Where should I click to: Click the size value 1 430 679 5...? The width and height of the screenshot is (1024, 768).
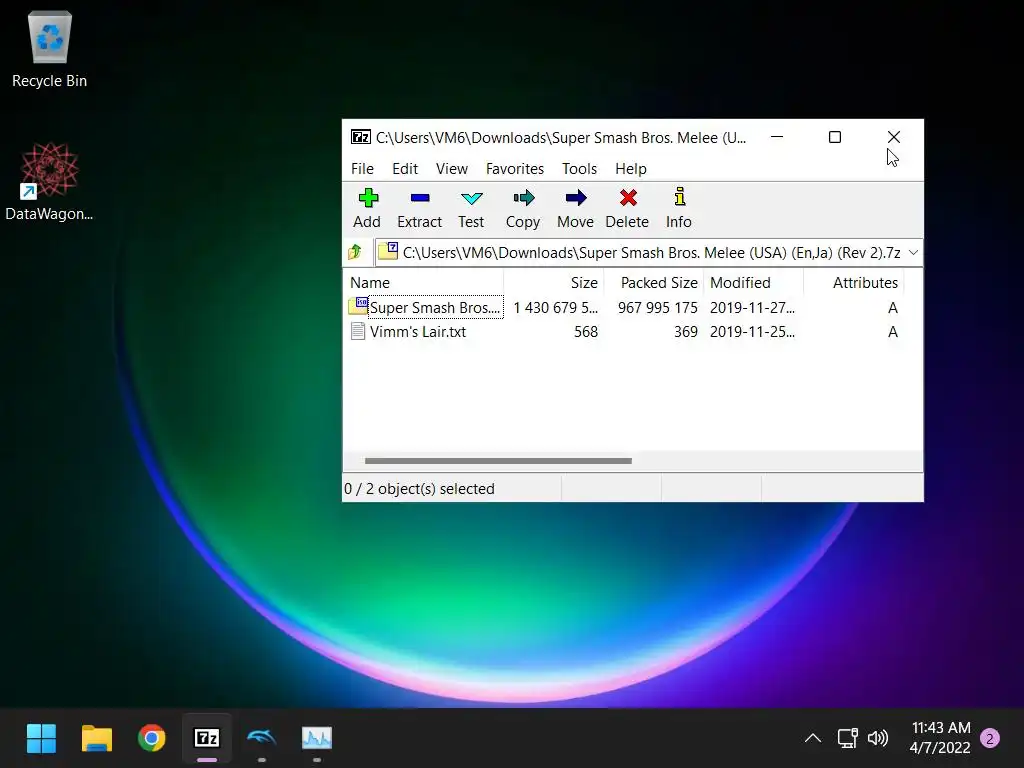[x=556, y=308]
